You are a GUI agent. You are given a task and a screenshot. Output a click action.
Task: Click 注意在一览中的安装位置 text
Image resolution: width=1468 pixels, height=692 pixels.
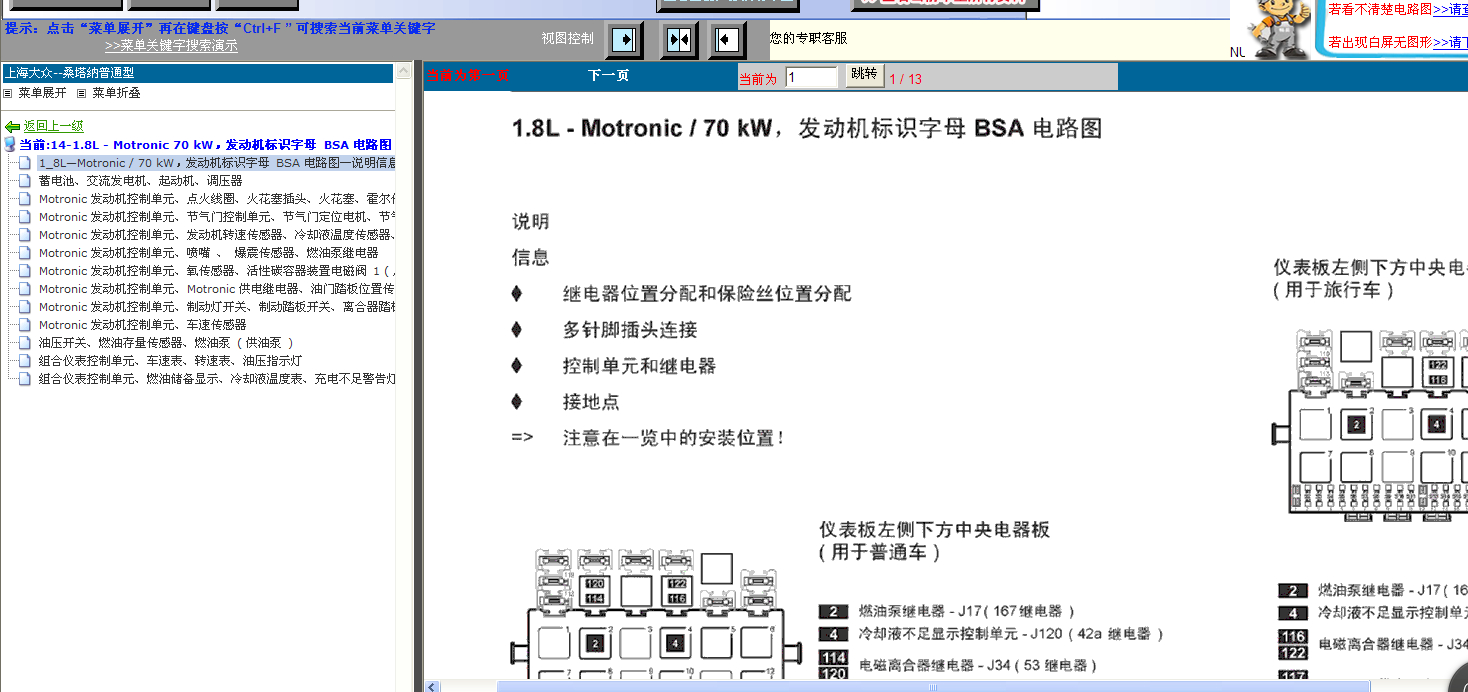[x=674, y=438]
